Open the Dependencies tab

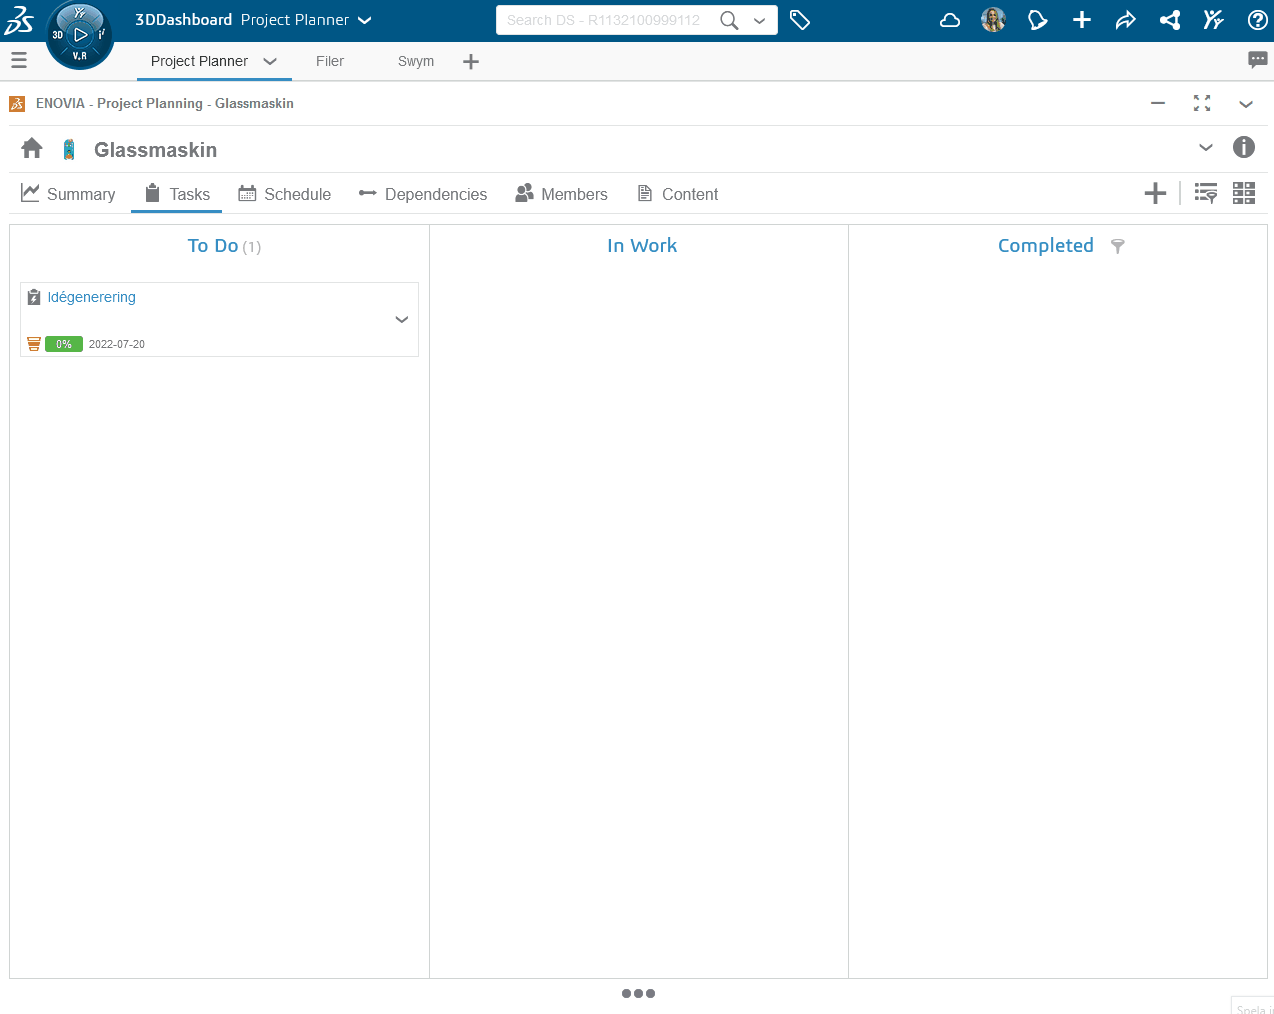(x=423, y=194)
